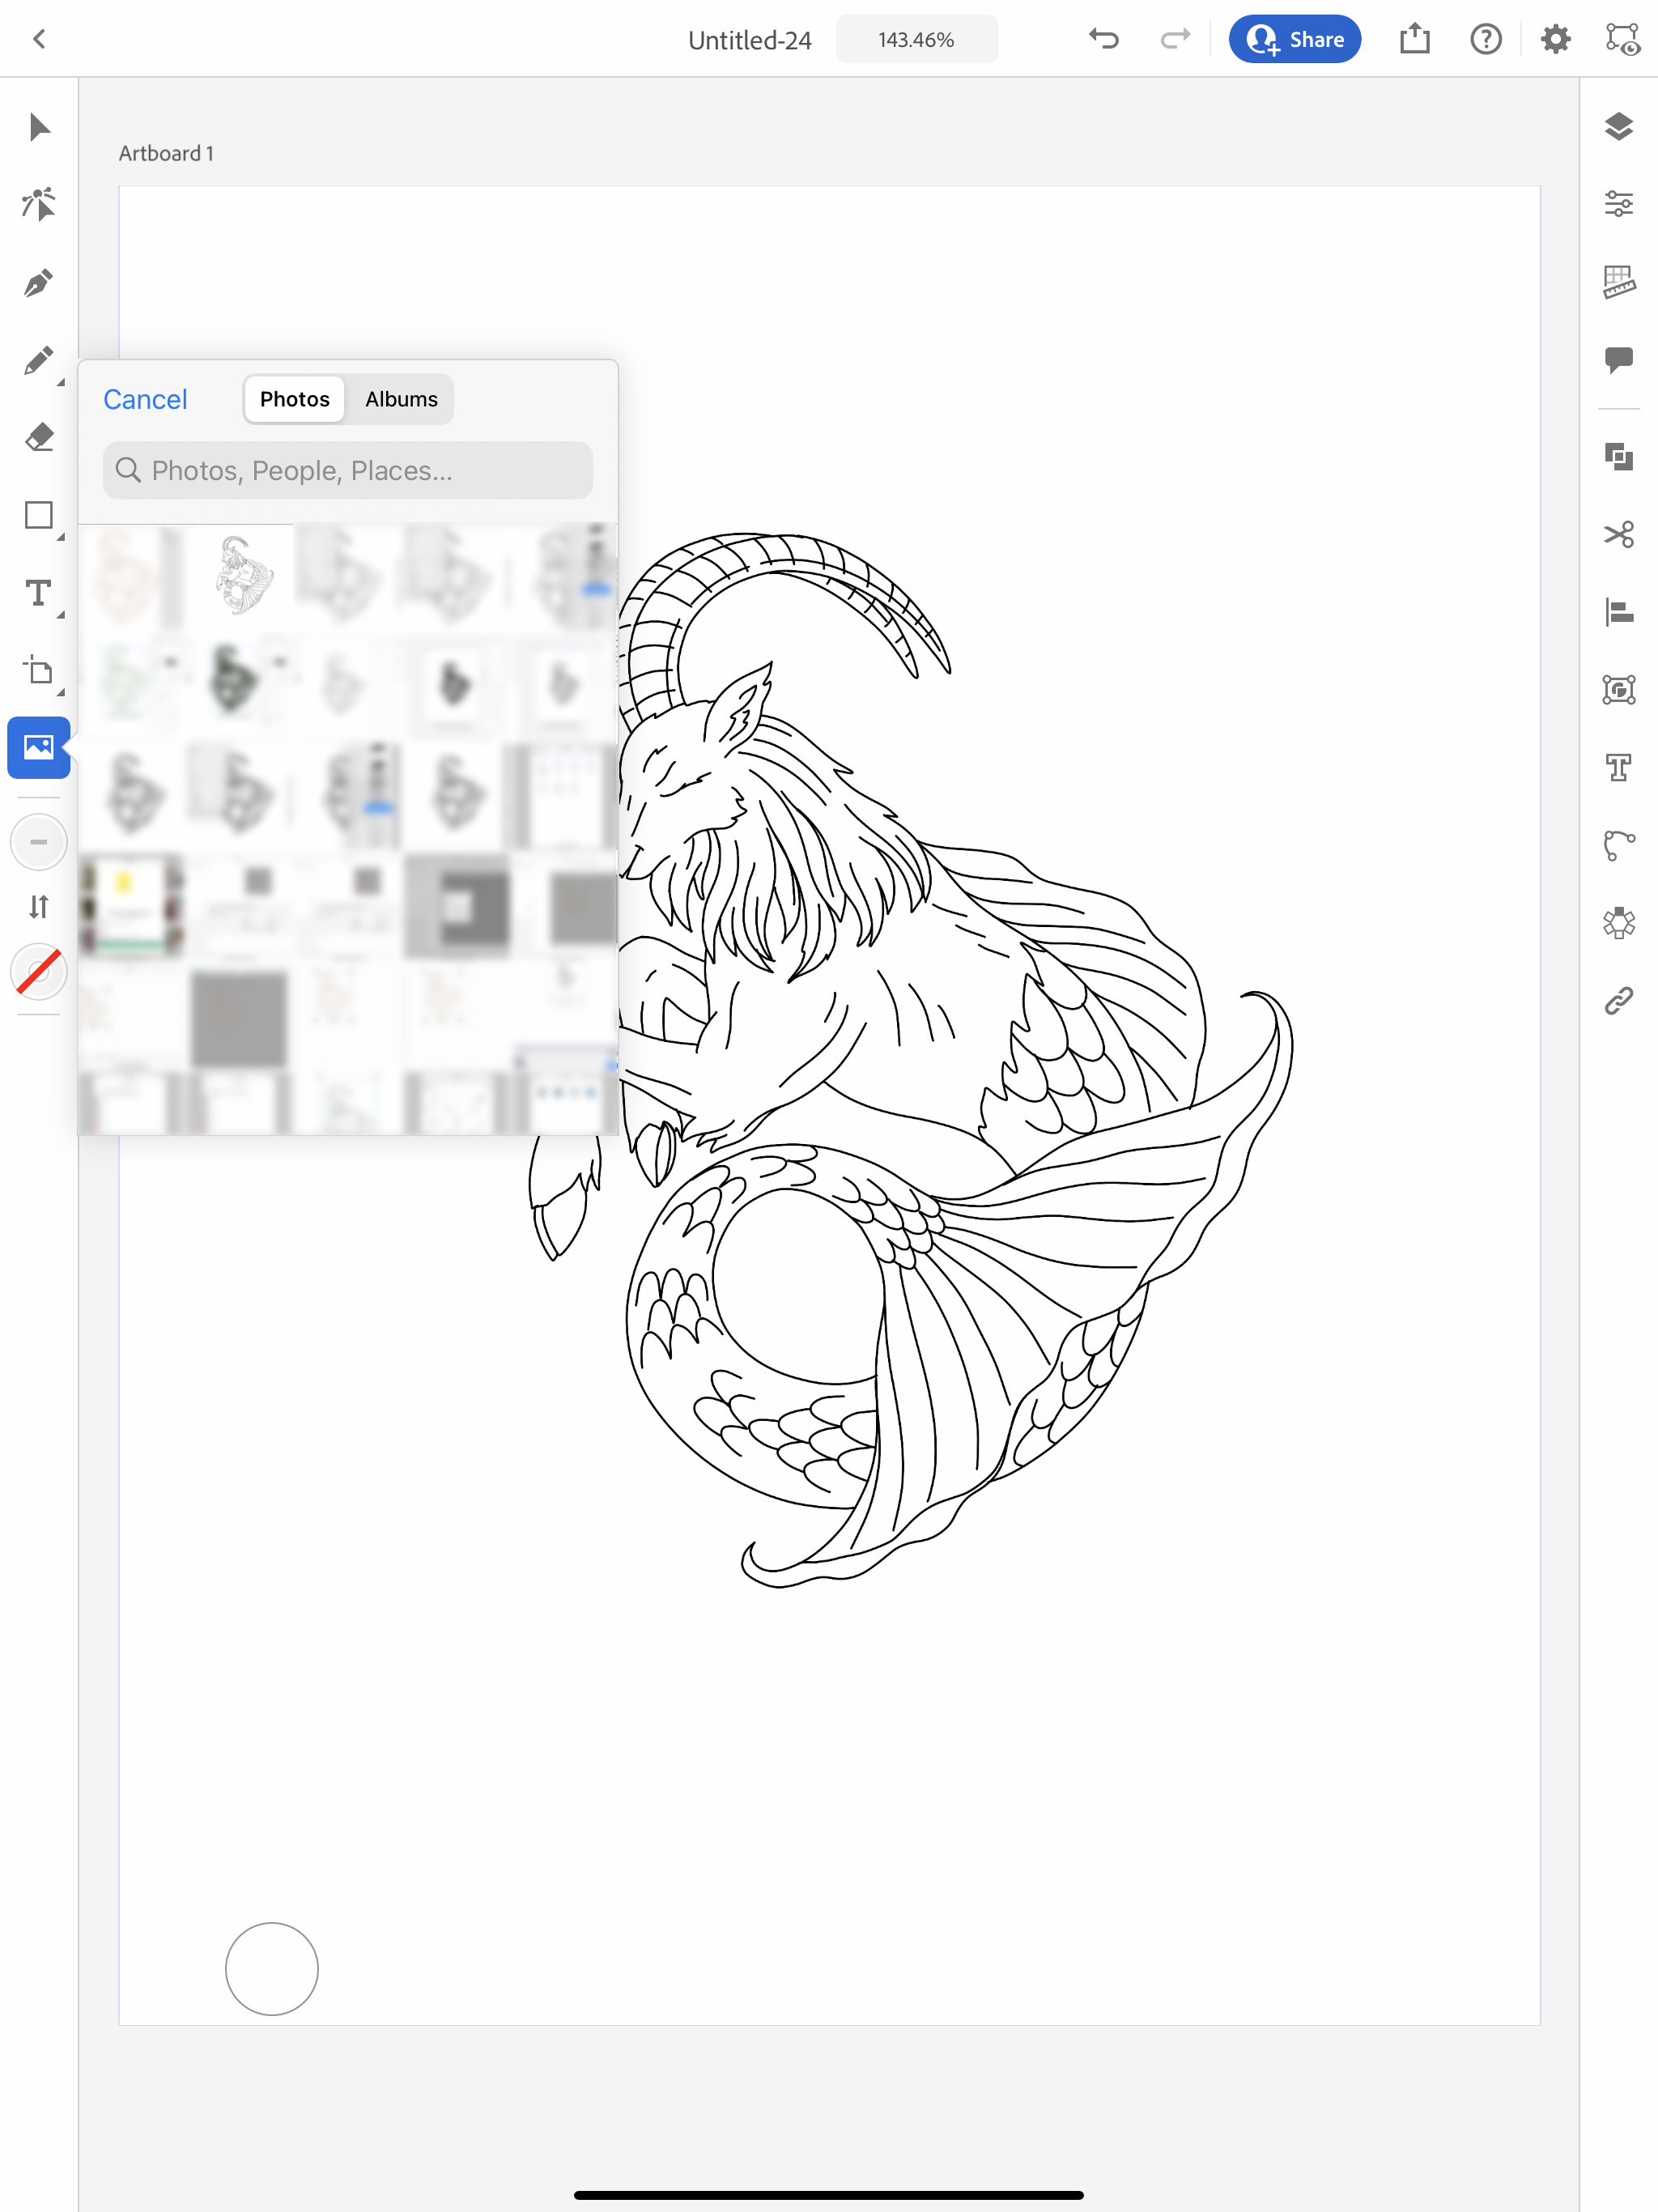Open the no-fill color swatch

[x=39, y=972]
